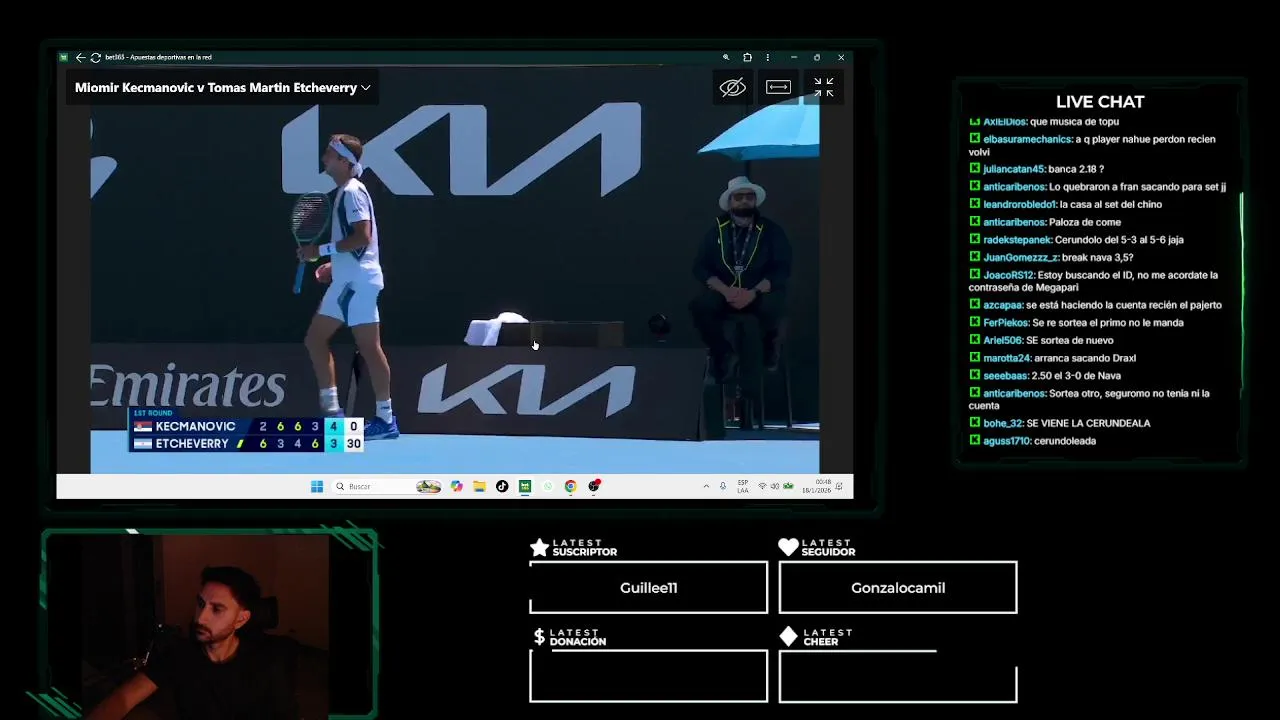Click chat user elbasuramechanics
The width and height of the screenshot is (1280, 720).
tap(1027, 140)
